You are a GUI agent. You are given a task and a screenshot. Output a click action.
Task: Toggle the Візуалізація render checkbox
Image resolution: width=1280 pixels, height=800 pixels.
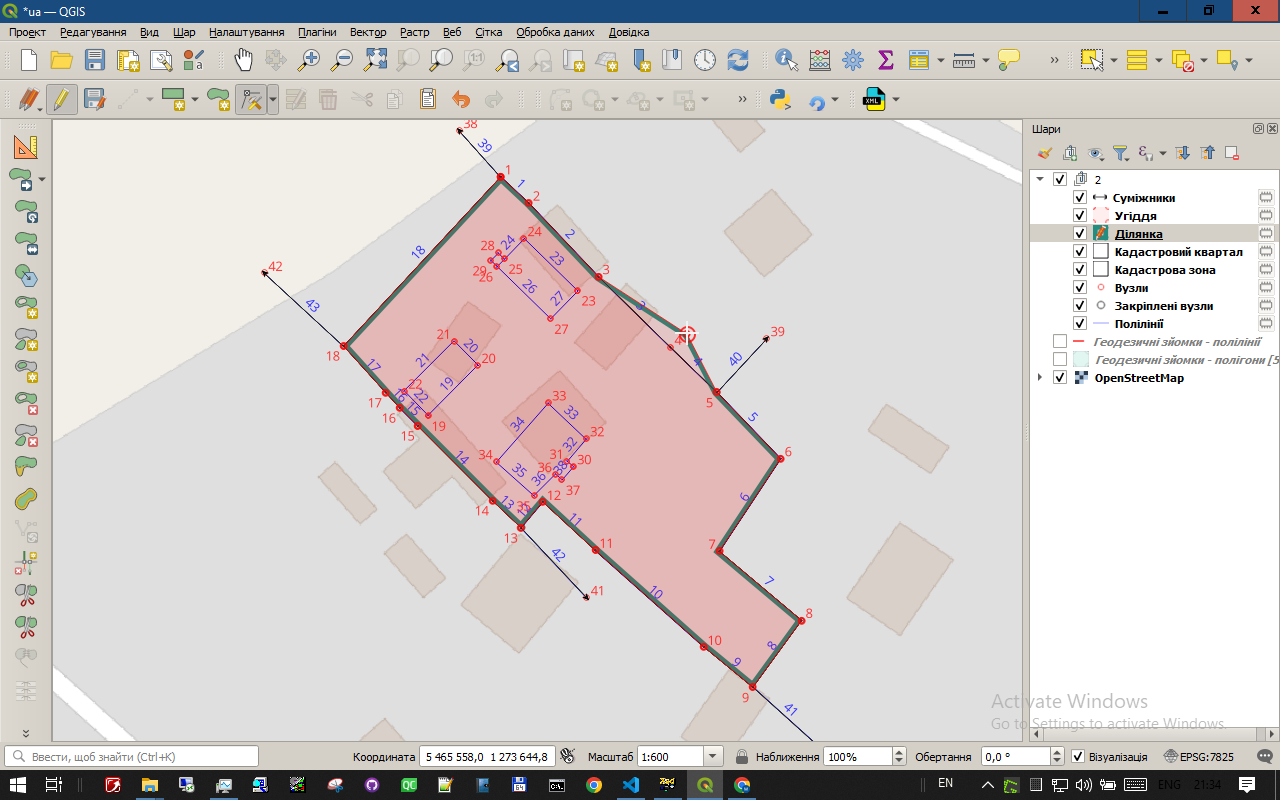[1077, 757]
